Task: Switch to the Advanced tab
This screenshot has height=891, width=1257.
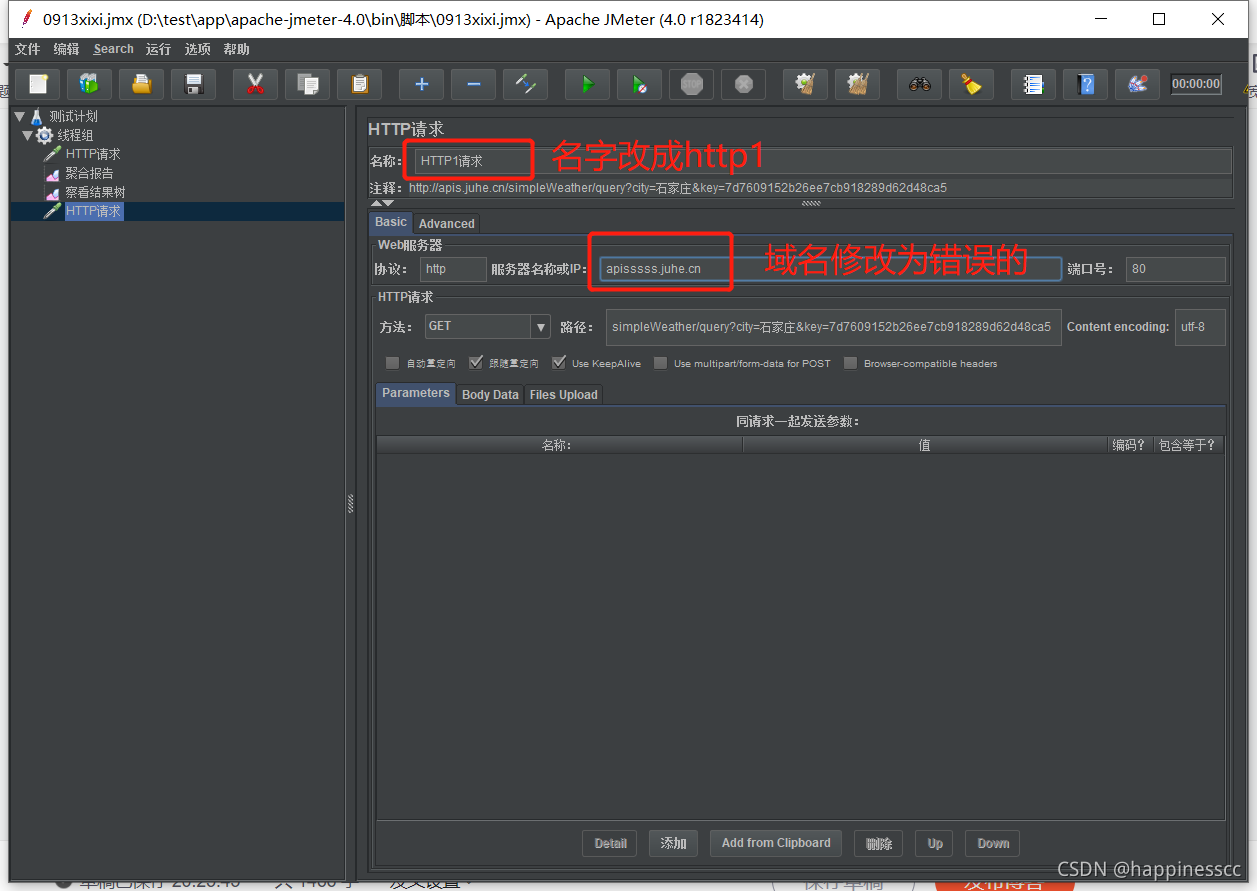Action: coord(446,223)
